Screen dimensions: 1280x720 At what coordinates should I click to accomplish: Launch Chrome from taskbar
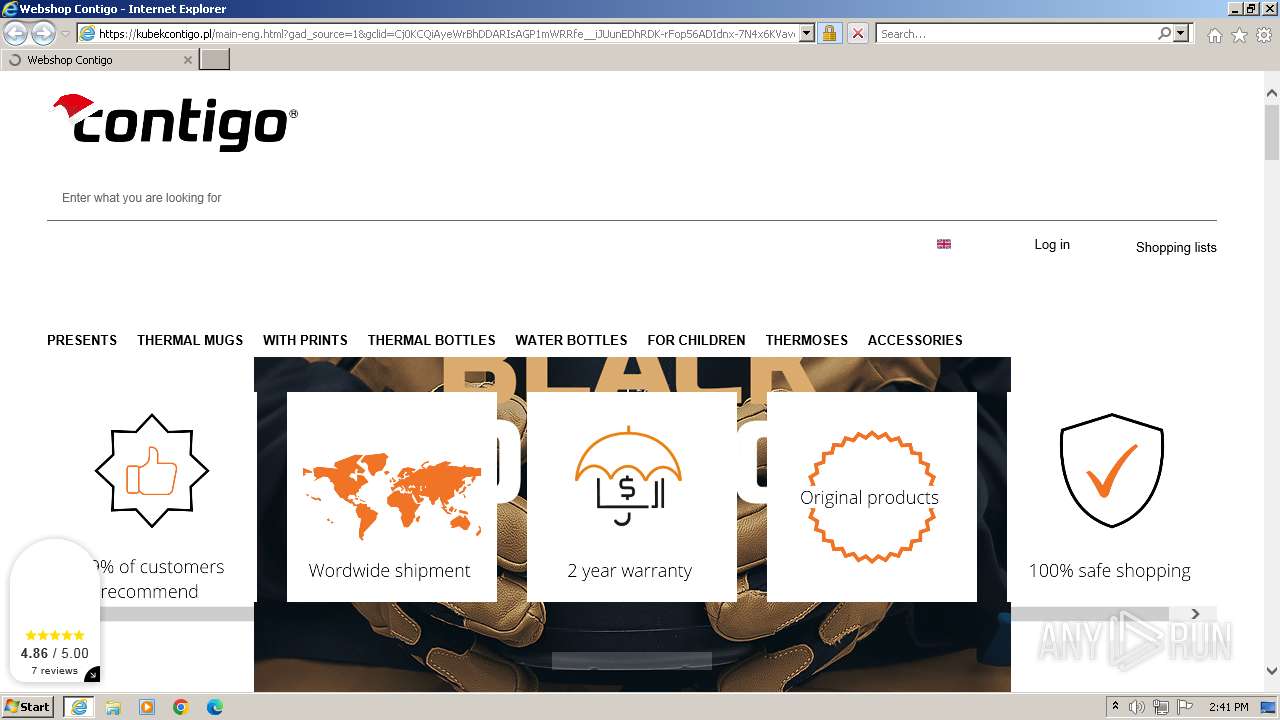tap(181, 707)
